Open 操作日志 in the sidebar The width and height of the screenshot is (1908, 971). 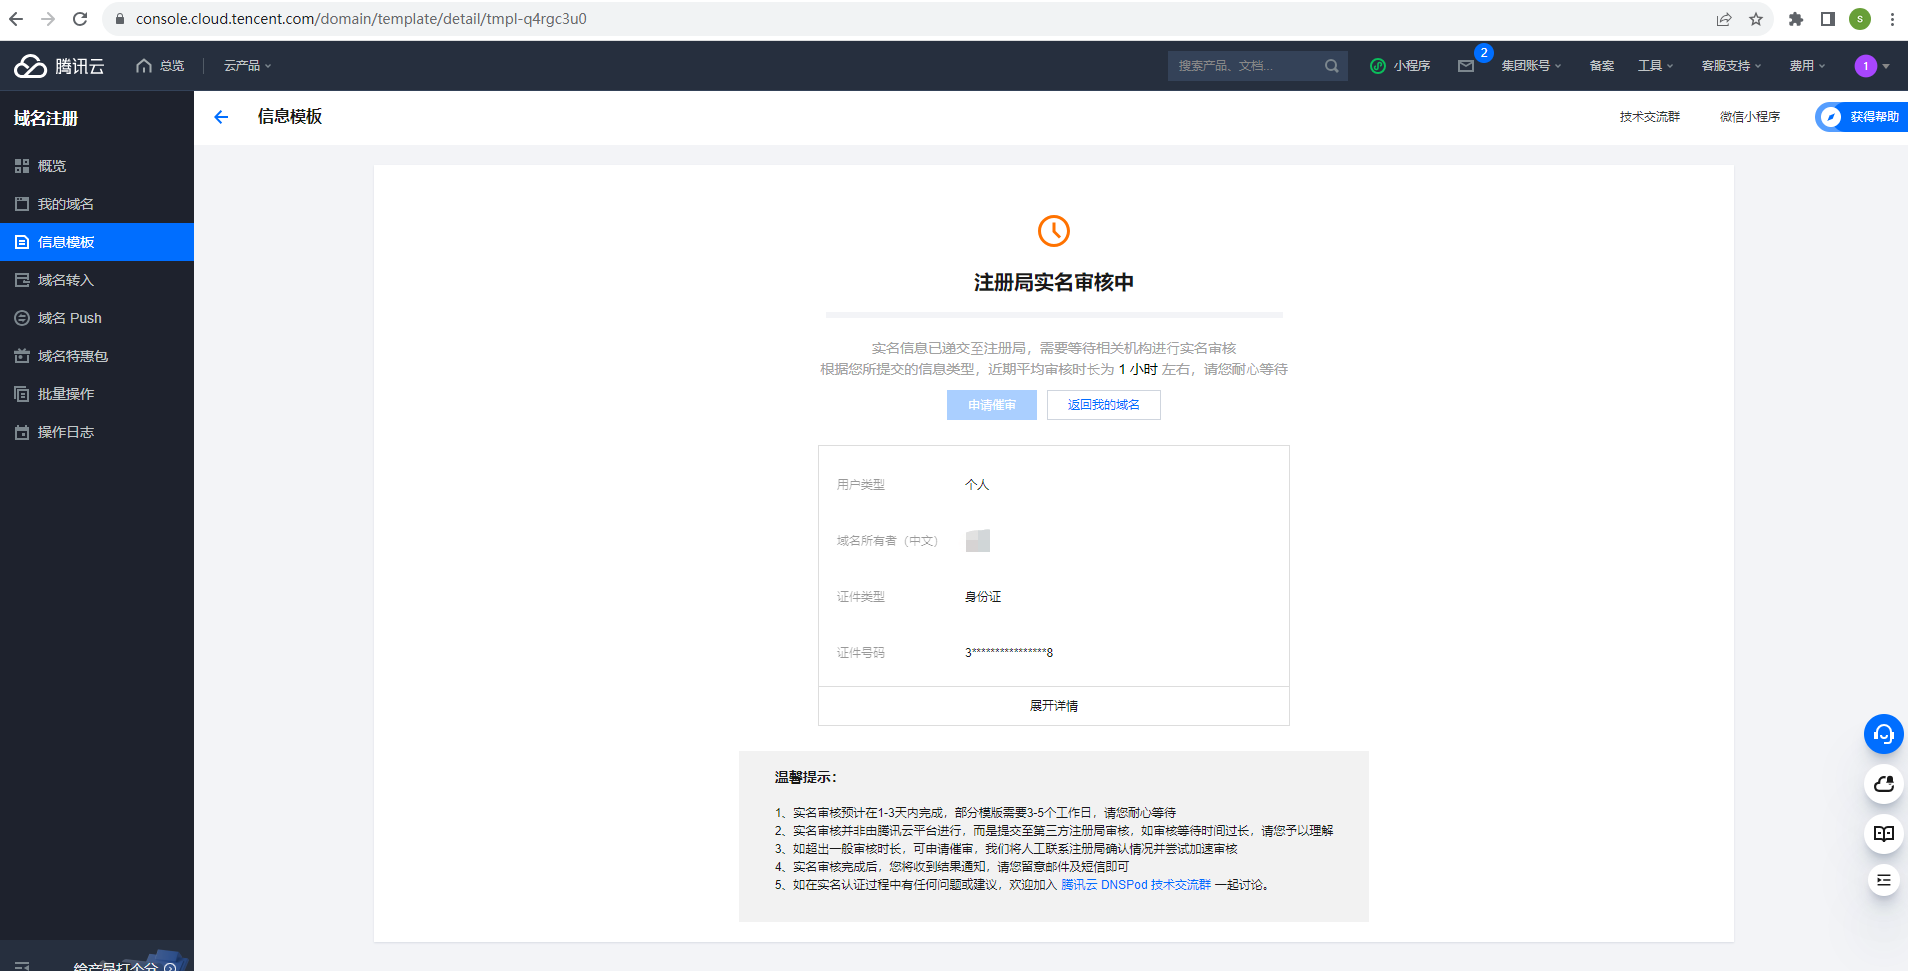tap(97, 432)
